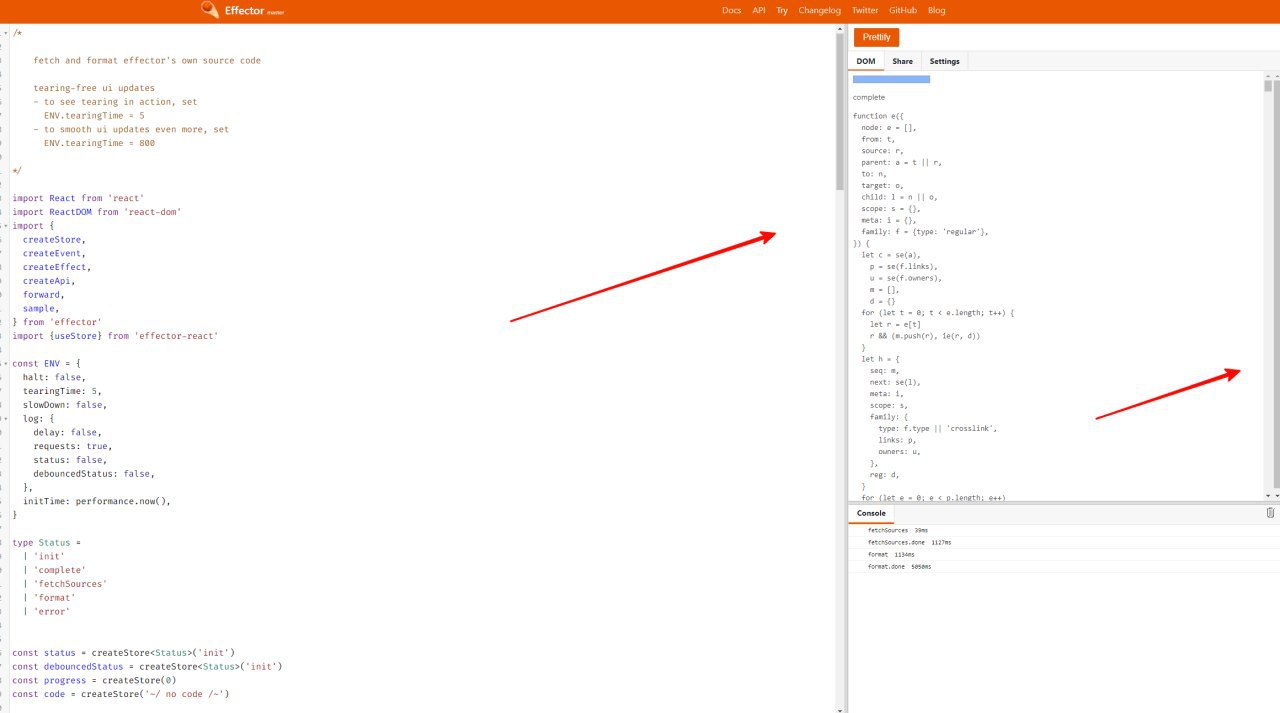Click "family: f = {type: 'regular'}," line
1280x713 pixels.
tap(925, 232)
